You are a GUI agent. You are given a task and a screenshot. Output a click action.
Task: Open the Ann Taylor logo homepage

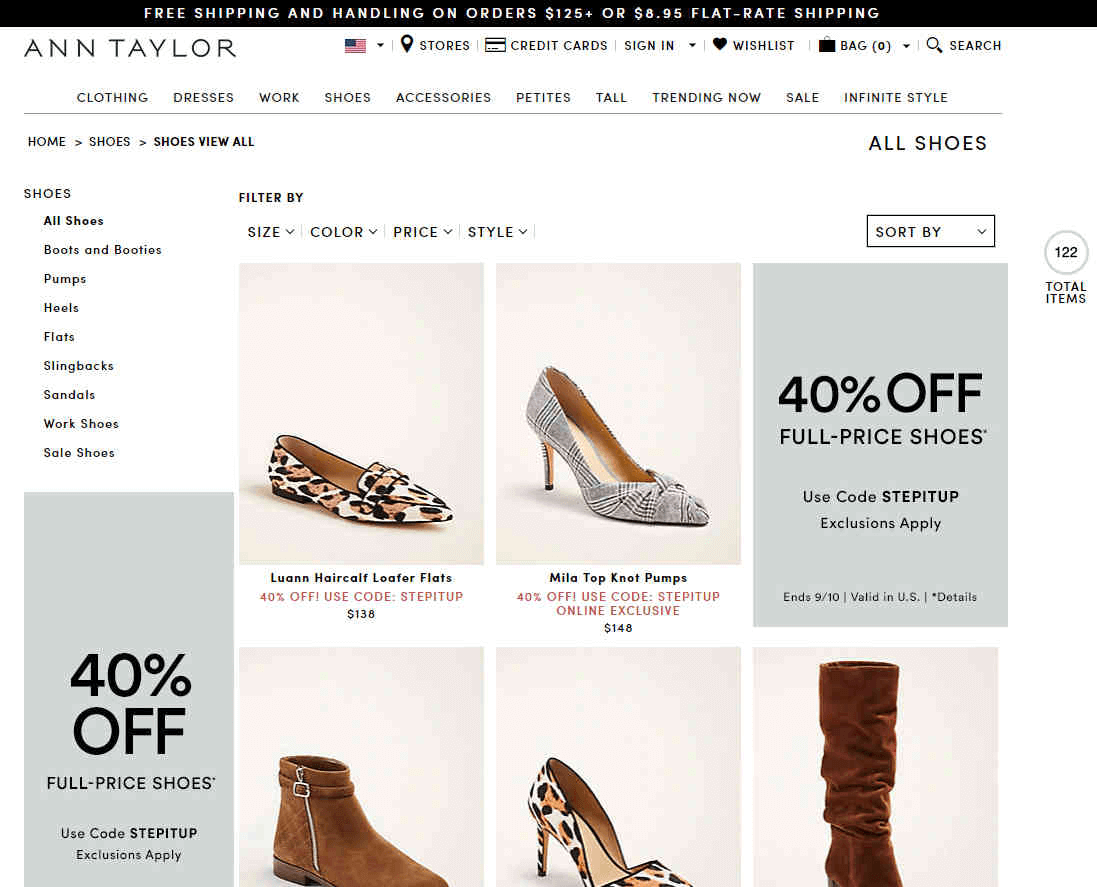click(x=130, y=48)
